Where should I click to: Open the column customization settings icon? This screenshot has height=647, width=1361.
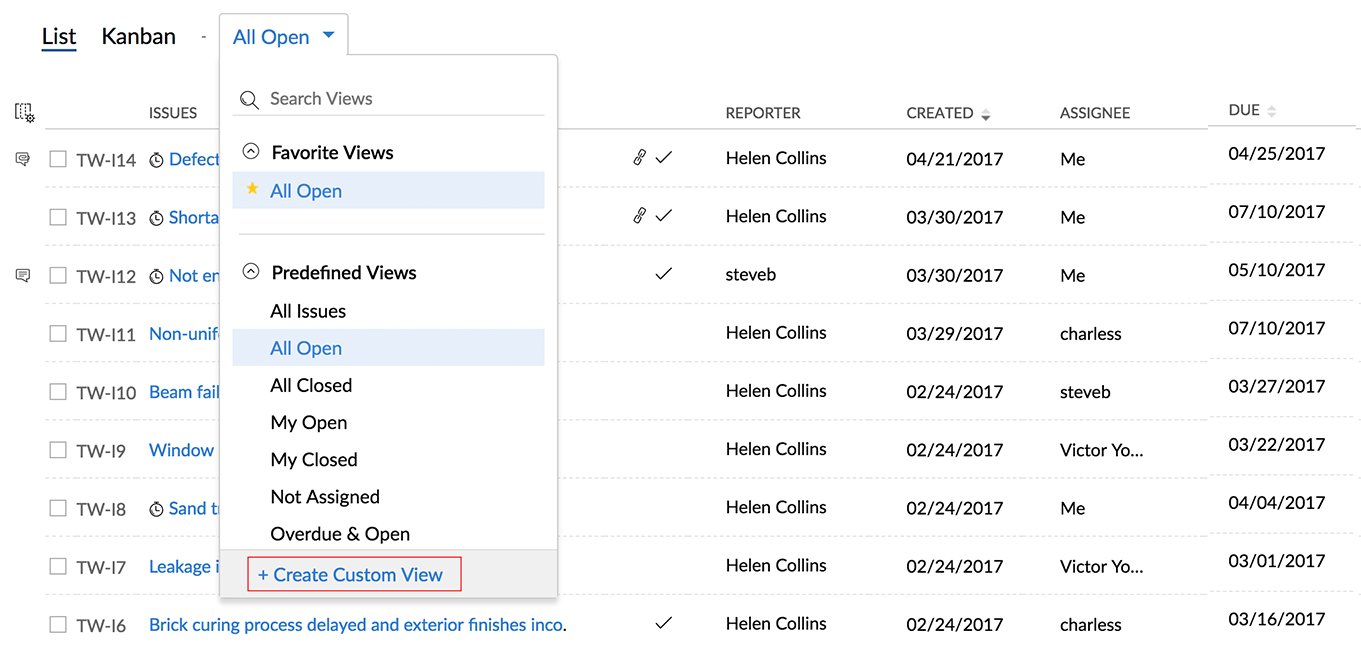(25, 113)
